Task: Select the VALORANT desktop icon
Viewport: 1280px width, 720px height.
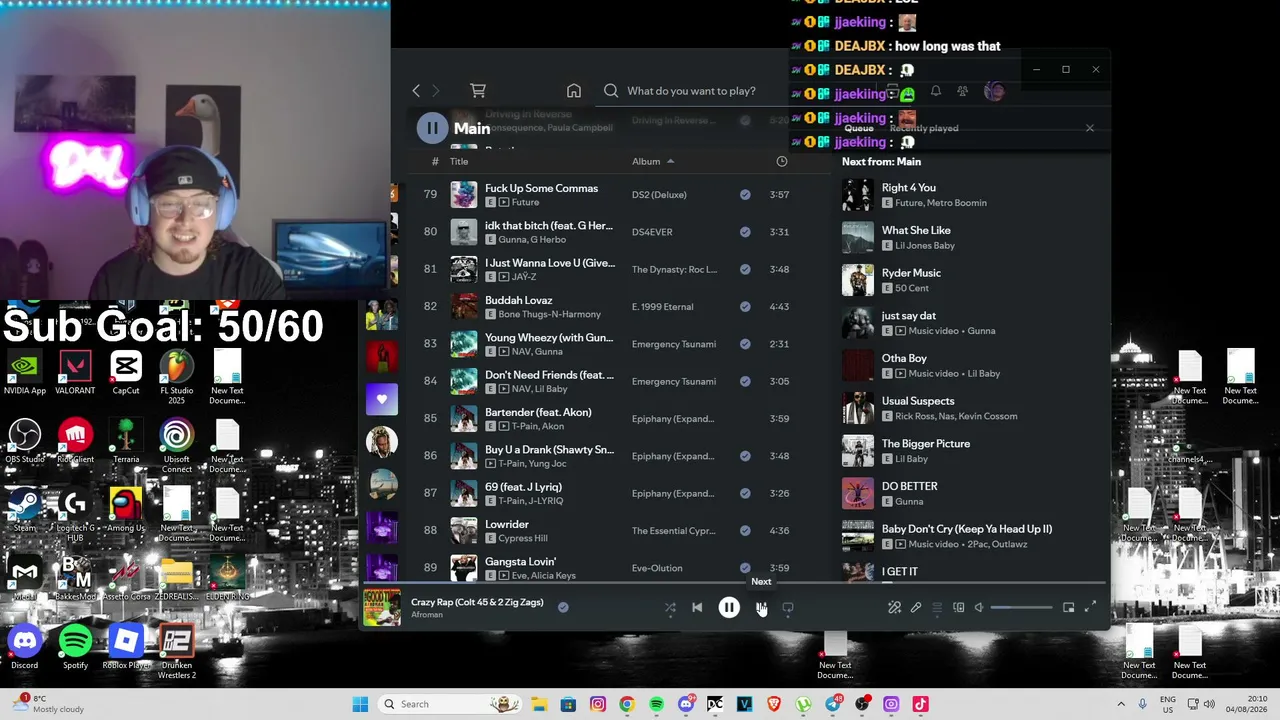Action: click(x=76, y=373)
